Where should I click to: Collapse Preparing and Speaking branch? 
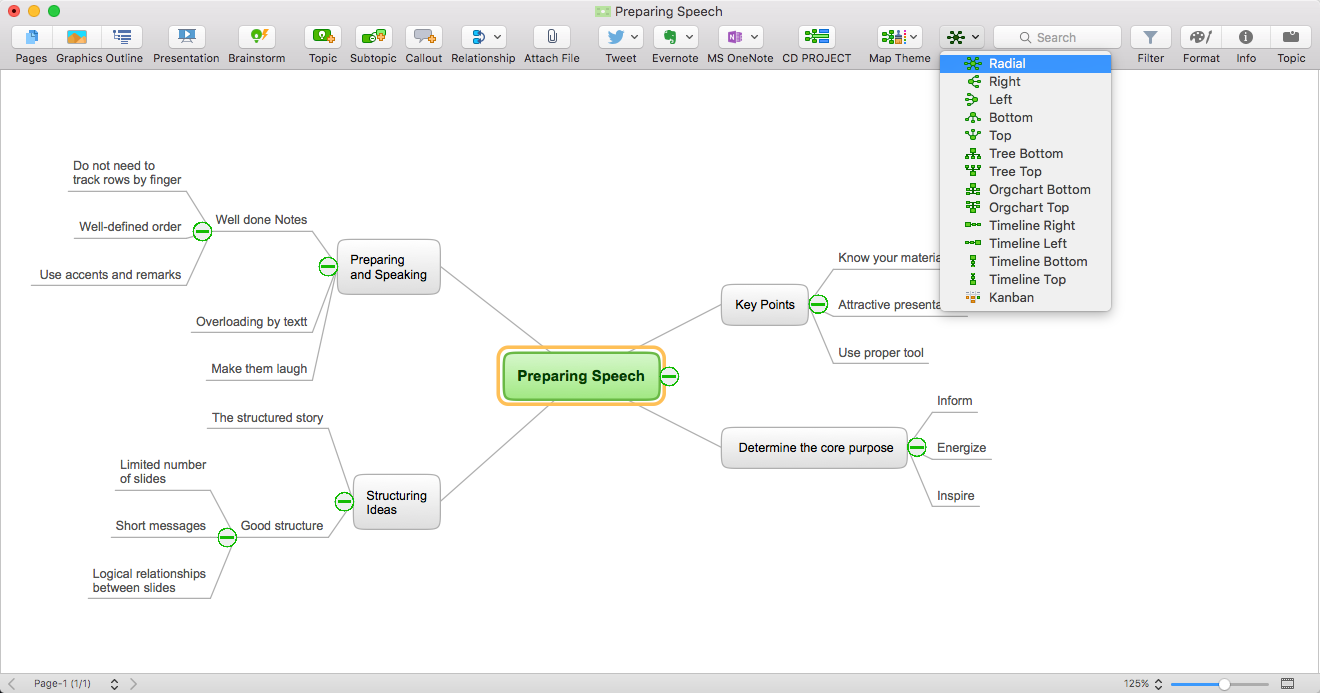click(328, 266)
